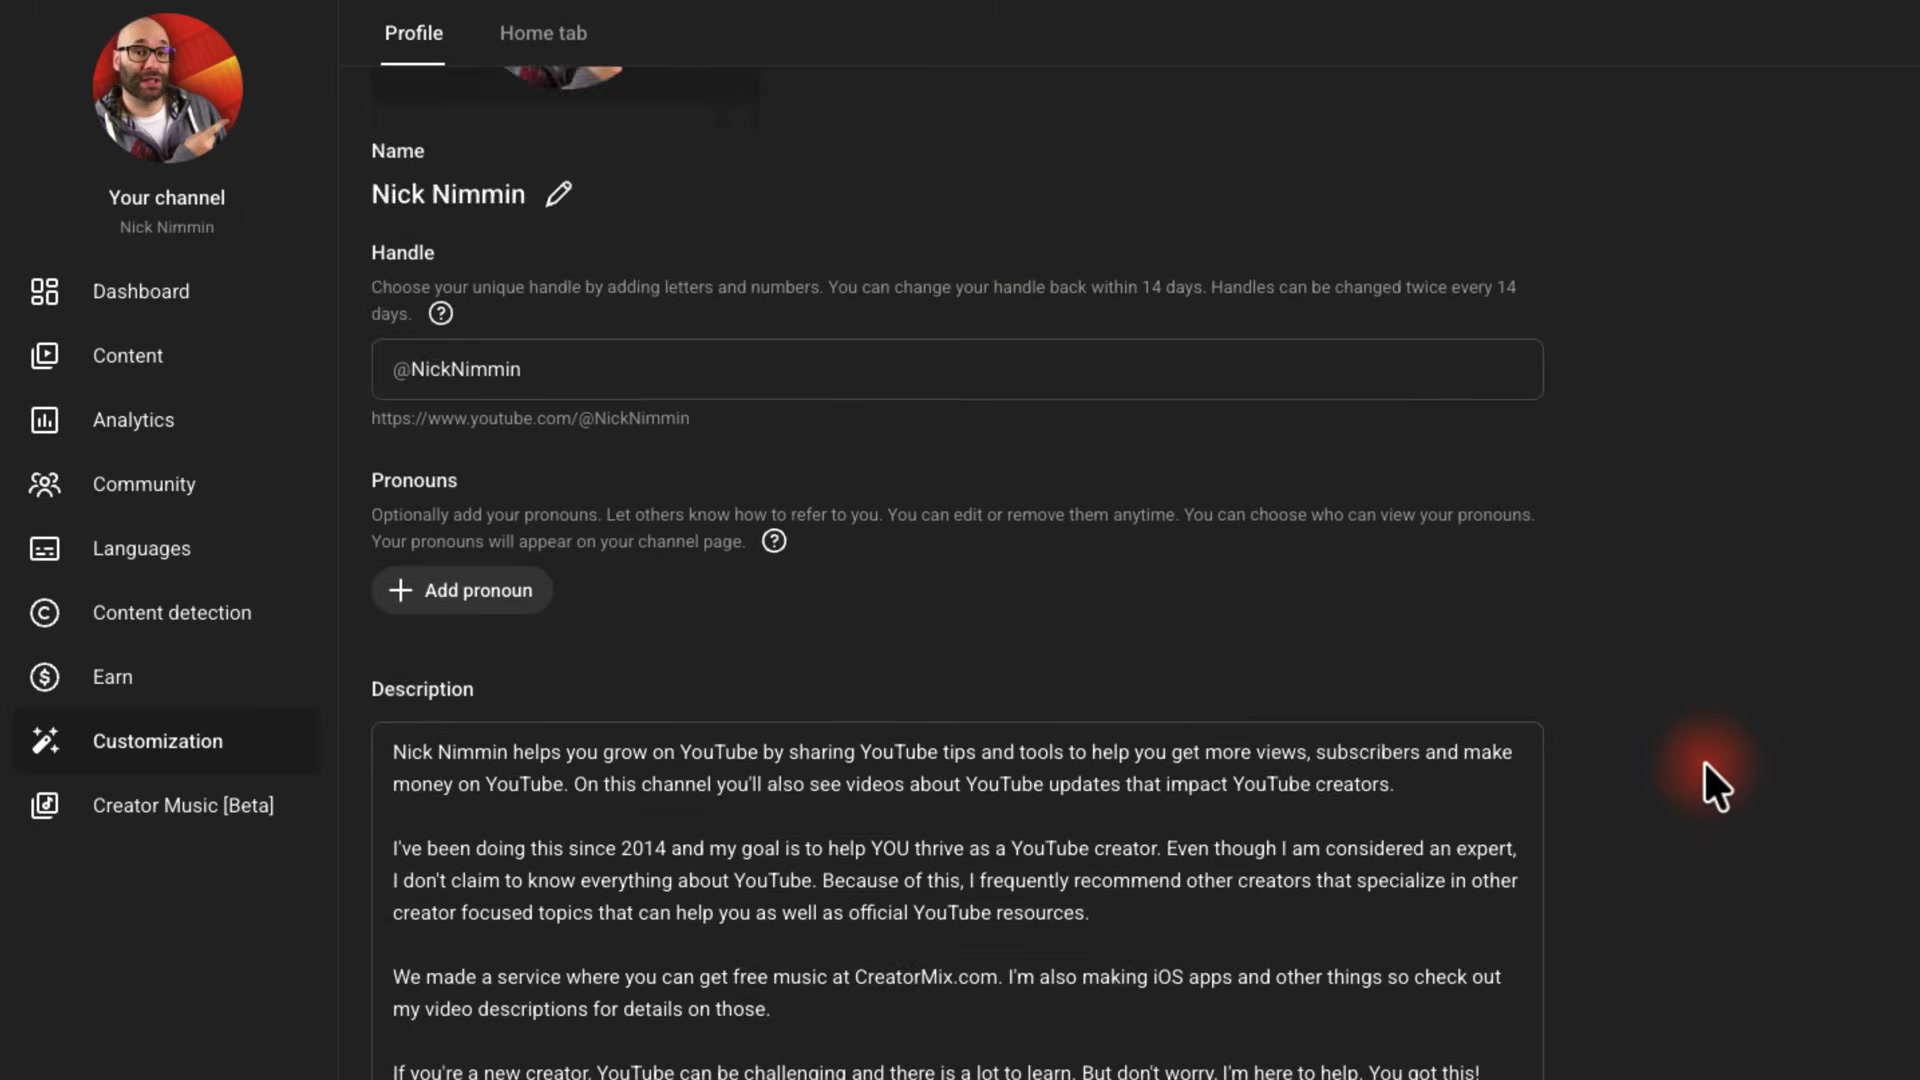Click the Earn dollar sign icon
1920x1080 pixels.
44,677
